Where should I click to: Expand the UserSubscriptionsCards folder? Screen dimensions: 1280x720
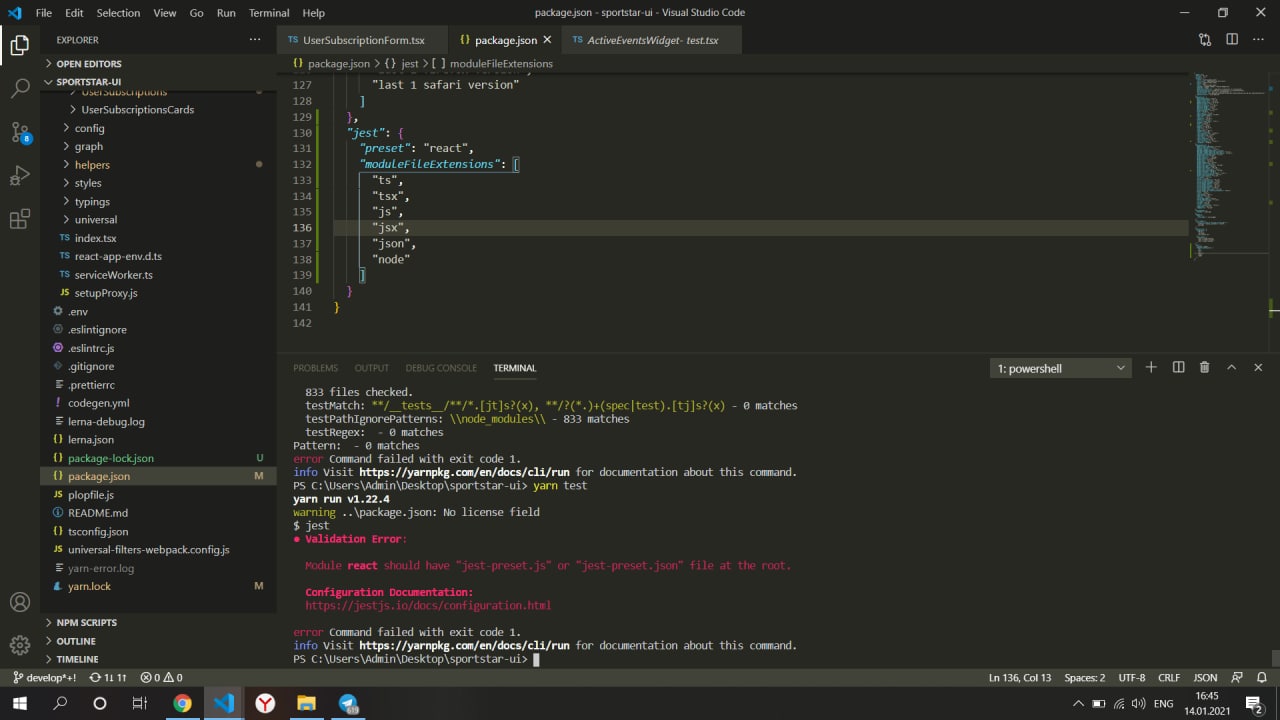[x=158, y=109]
